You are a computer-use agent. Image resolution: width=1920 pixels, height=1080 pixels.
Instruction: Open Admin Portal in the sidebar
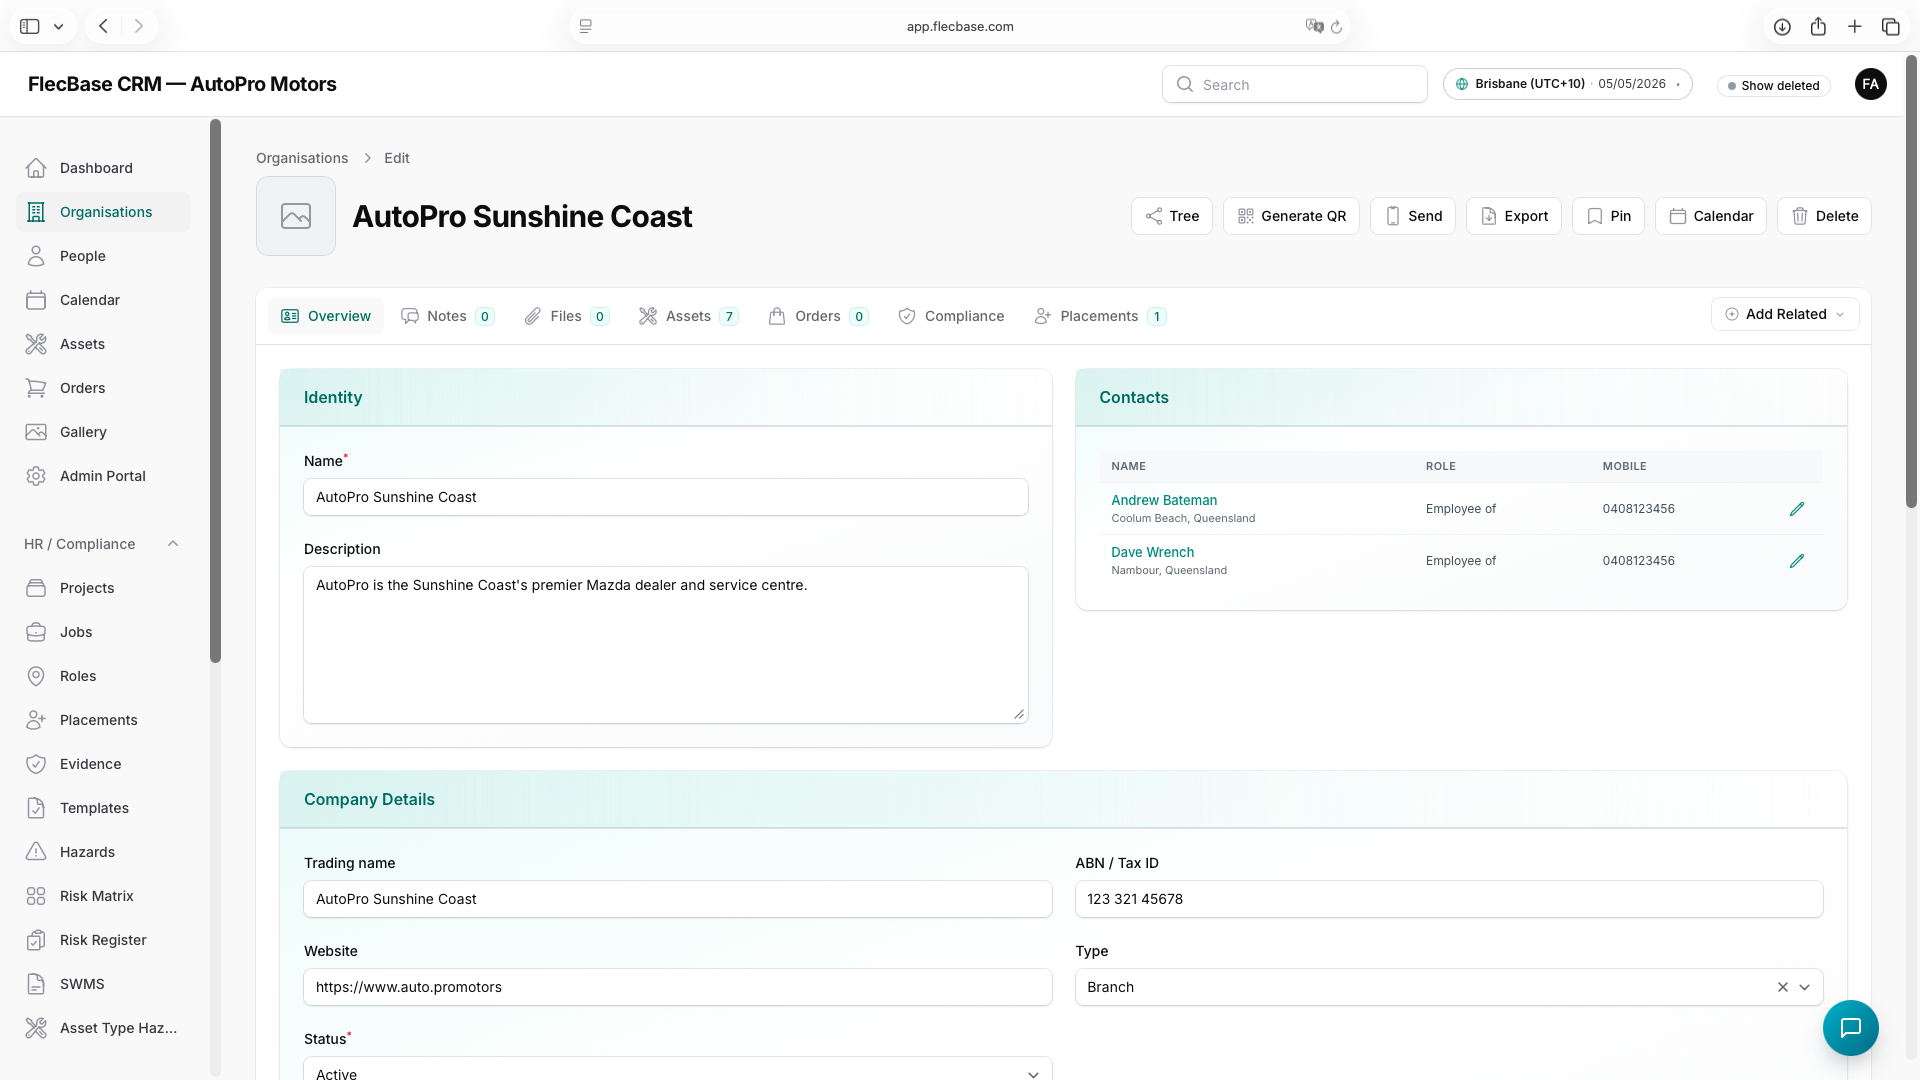(103, 476)
